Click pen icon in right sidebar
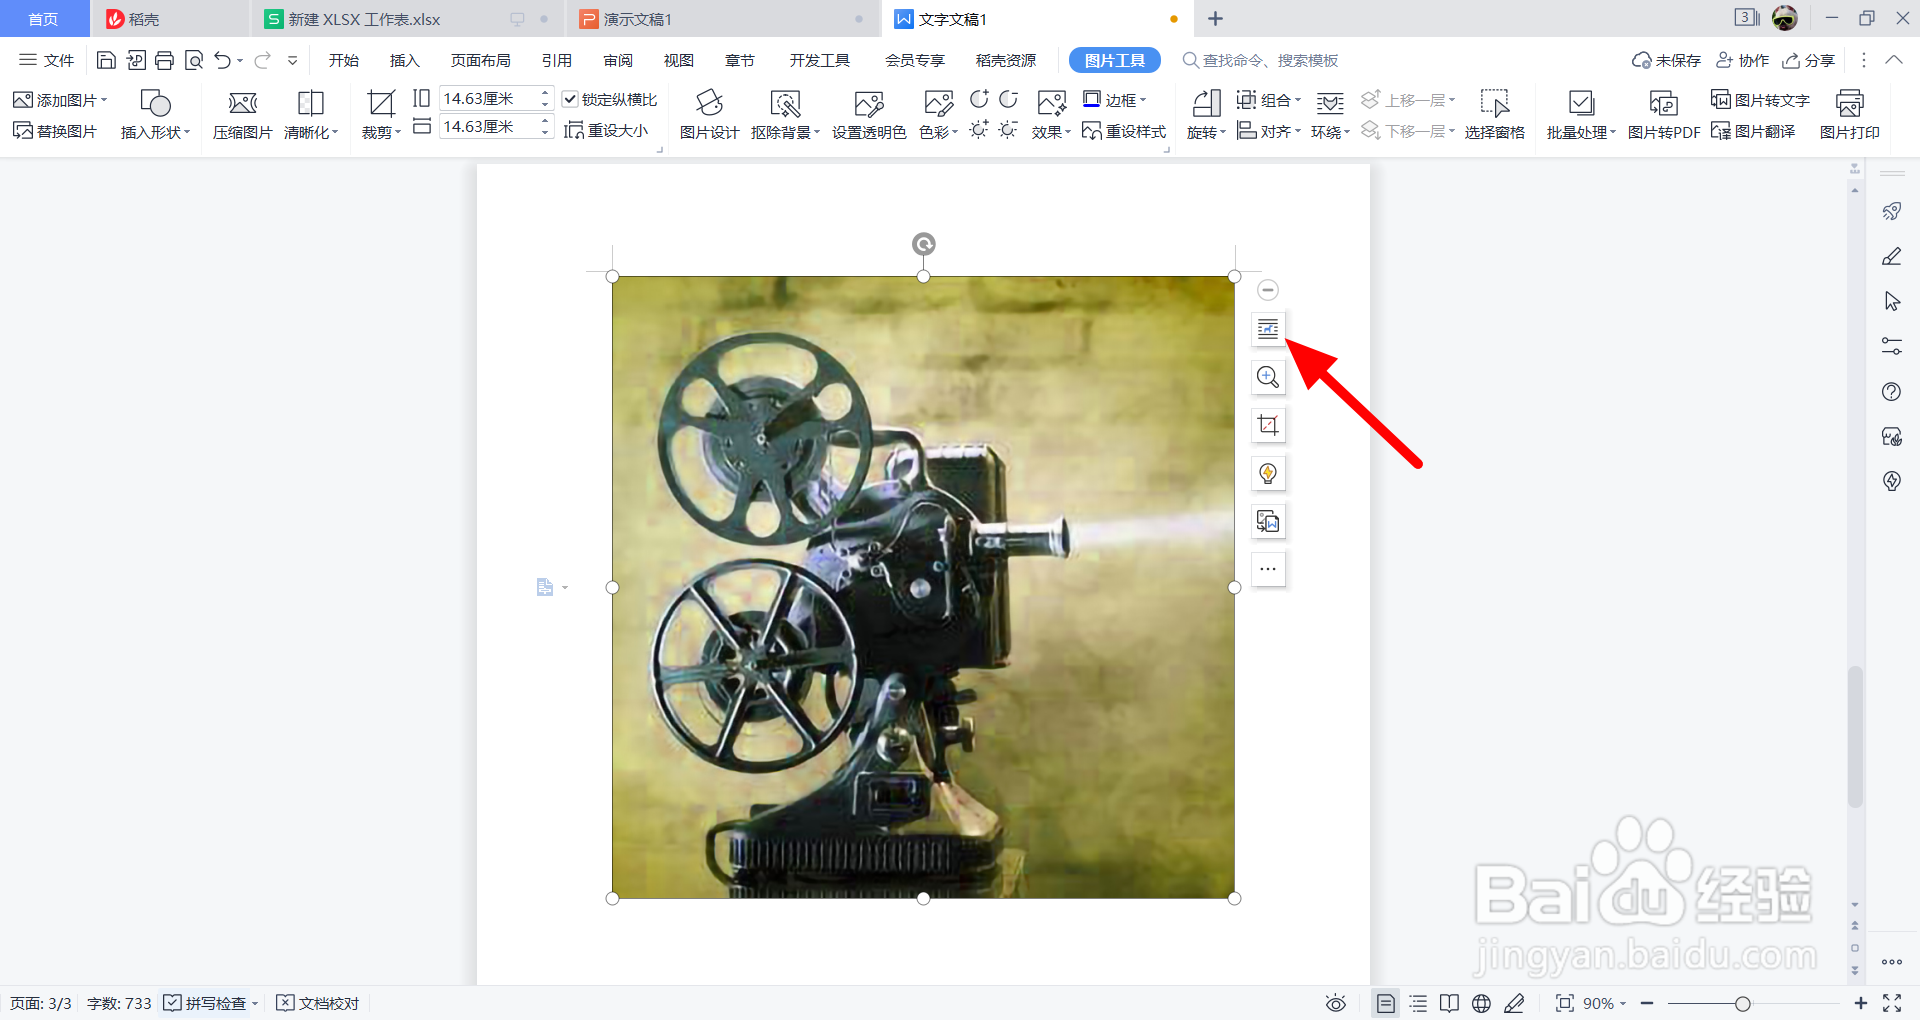 (x=1892, y=257)
